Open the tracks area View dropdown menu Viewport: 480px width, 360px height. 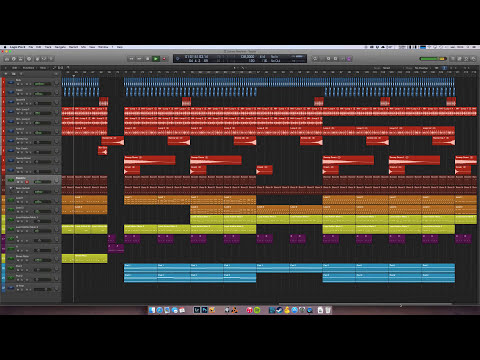(x=43, y=68)
